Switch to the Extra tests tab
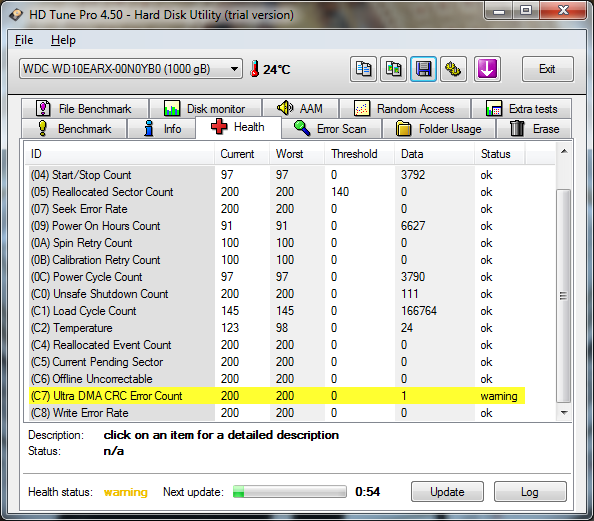This screenshot has width=594, height=521. click(x=522, y=108)
